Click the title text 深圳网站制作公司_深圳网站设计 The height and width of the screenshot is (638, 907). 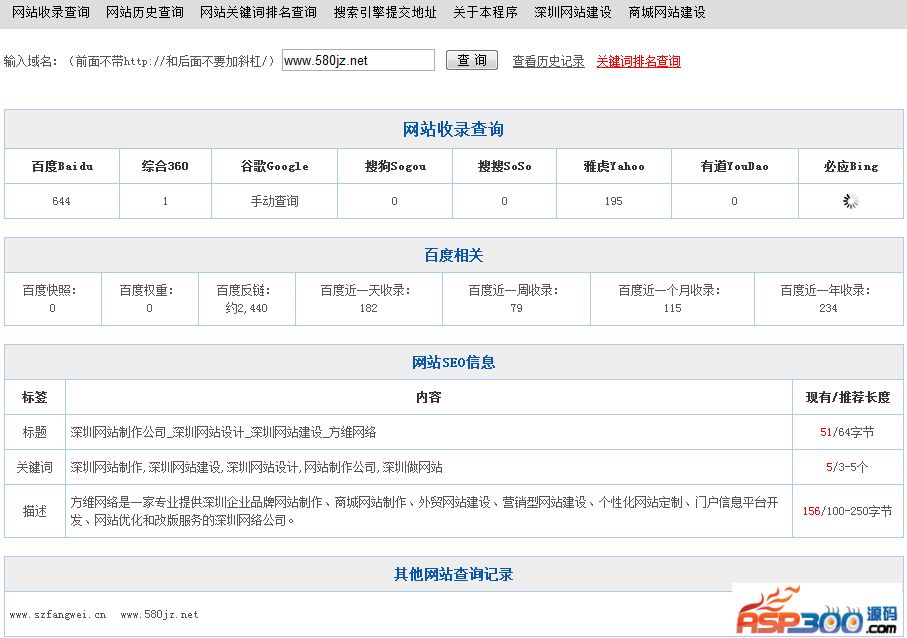tap(223, 432)
